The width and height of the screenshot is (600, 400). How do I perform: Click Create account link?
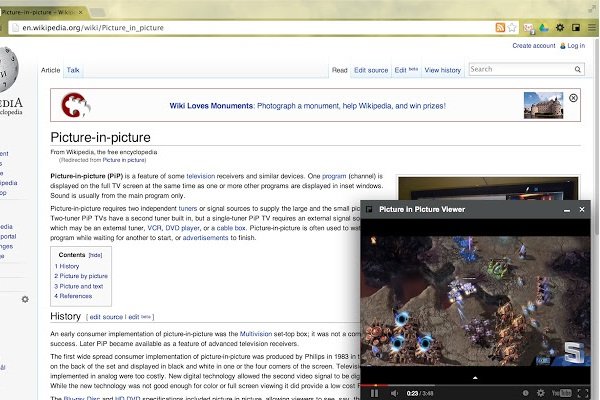(x=534, y=46)
